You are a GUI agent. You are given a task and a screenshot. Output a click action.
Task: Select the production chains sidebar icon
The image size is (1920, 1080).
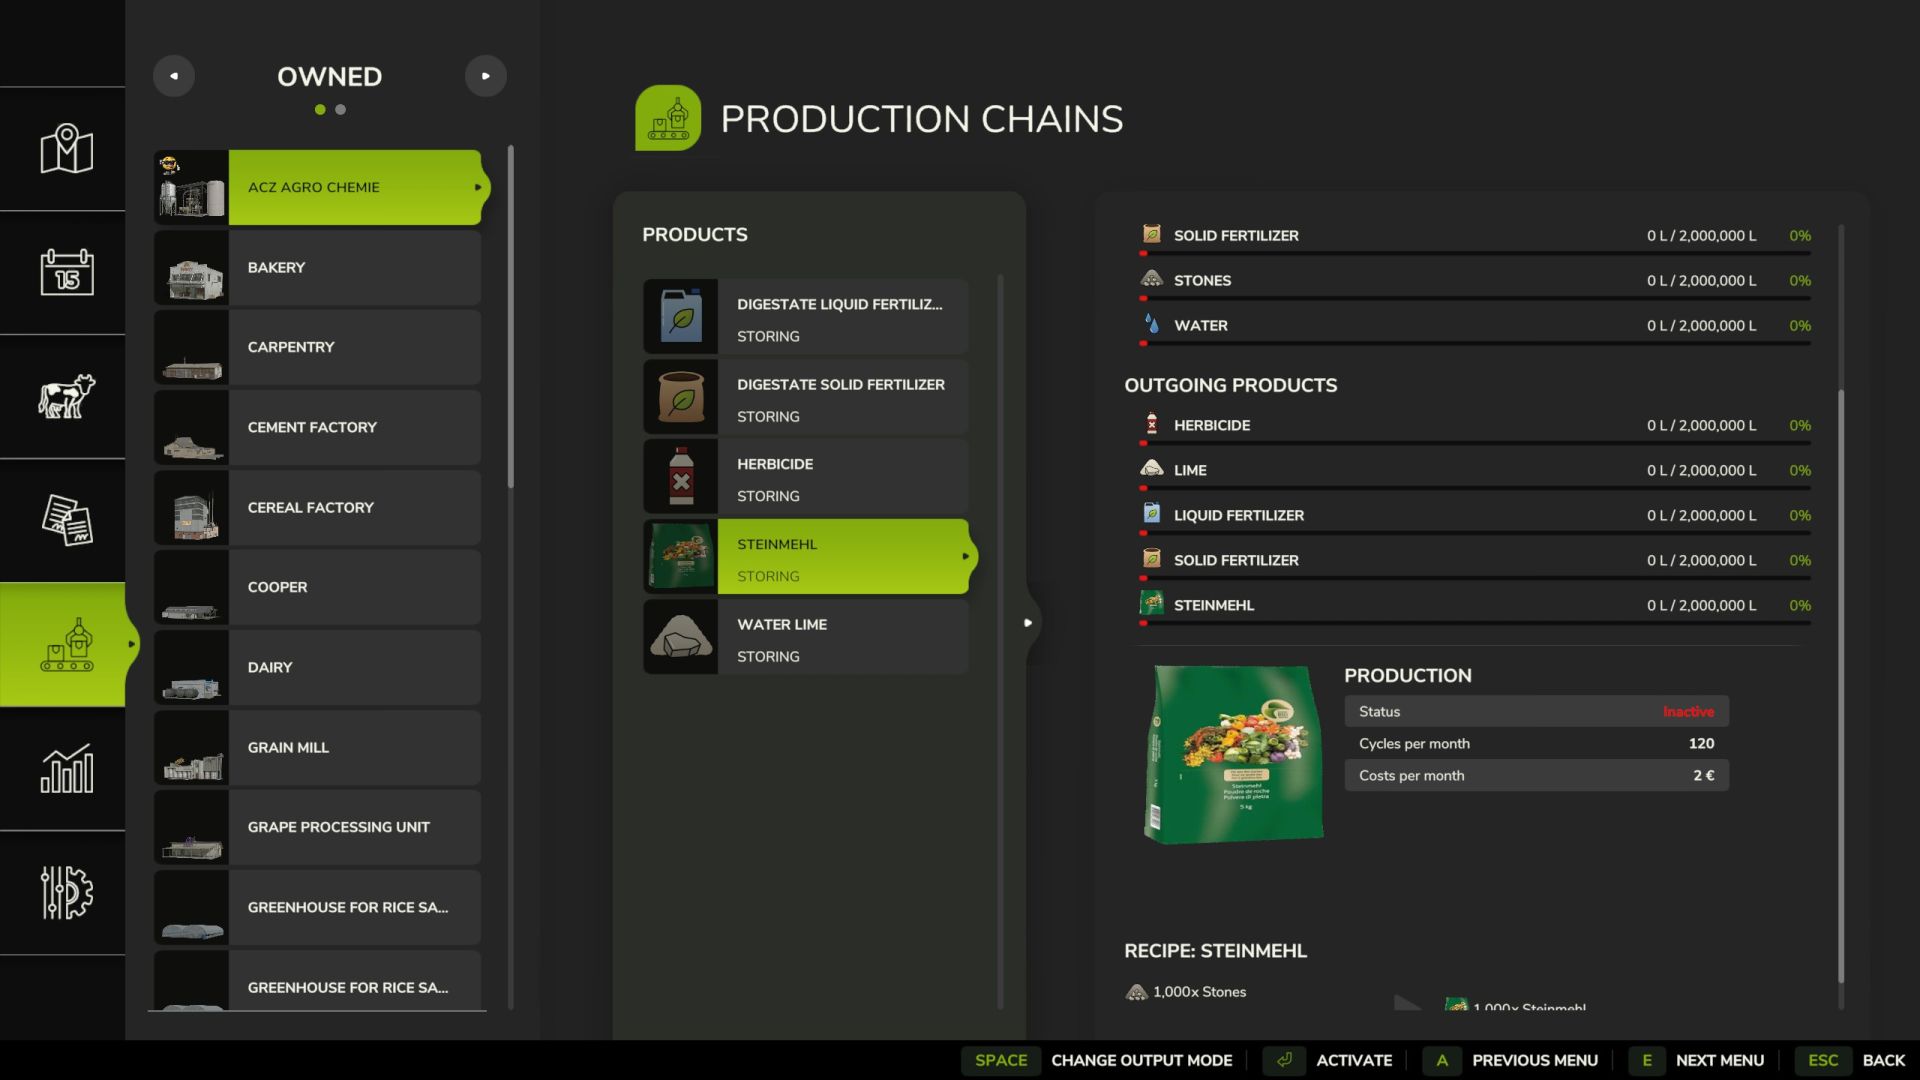coord(66,644)
